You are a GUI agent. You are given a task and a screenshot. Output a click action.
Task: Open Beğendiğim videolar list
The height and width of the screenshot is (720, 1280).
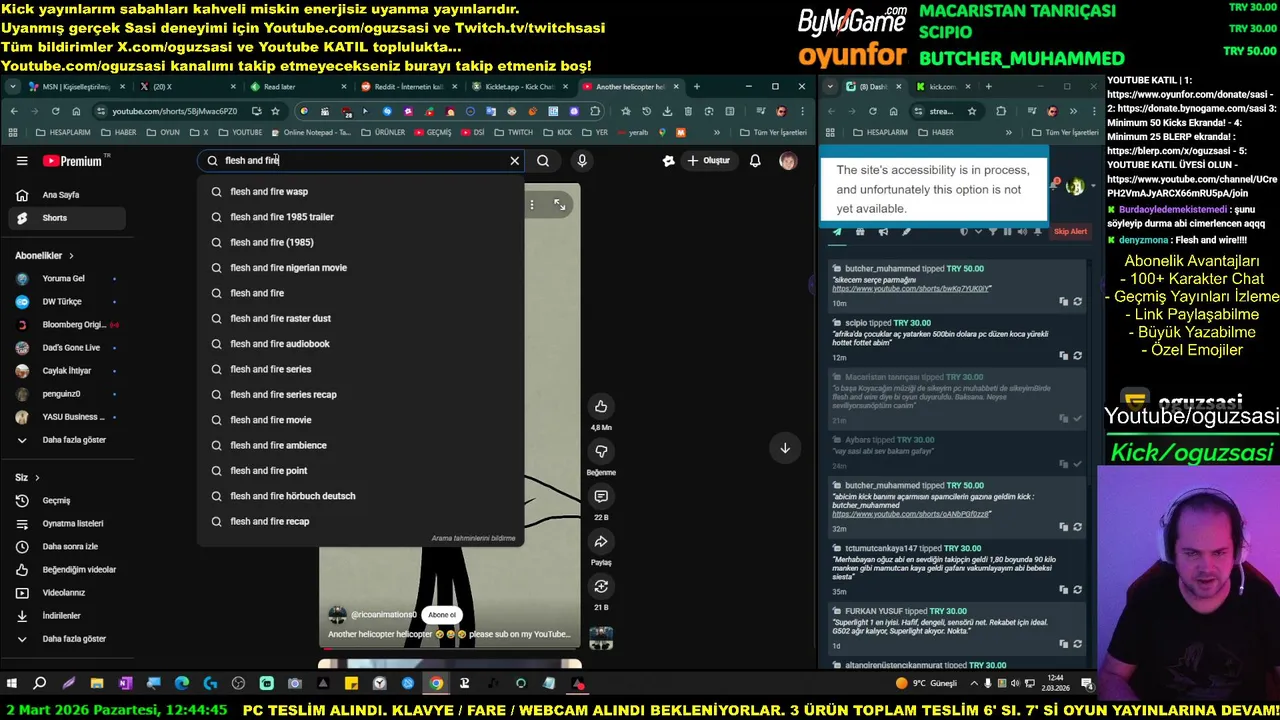tap(65, 569)
